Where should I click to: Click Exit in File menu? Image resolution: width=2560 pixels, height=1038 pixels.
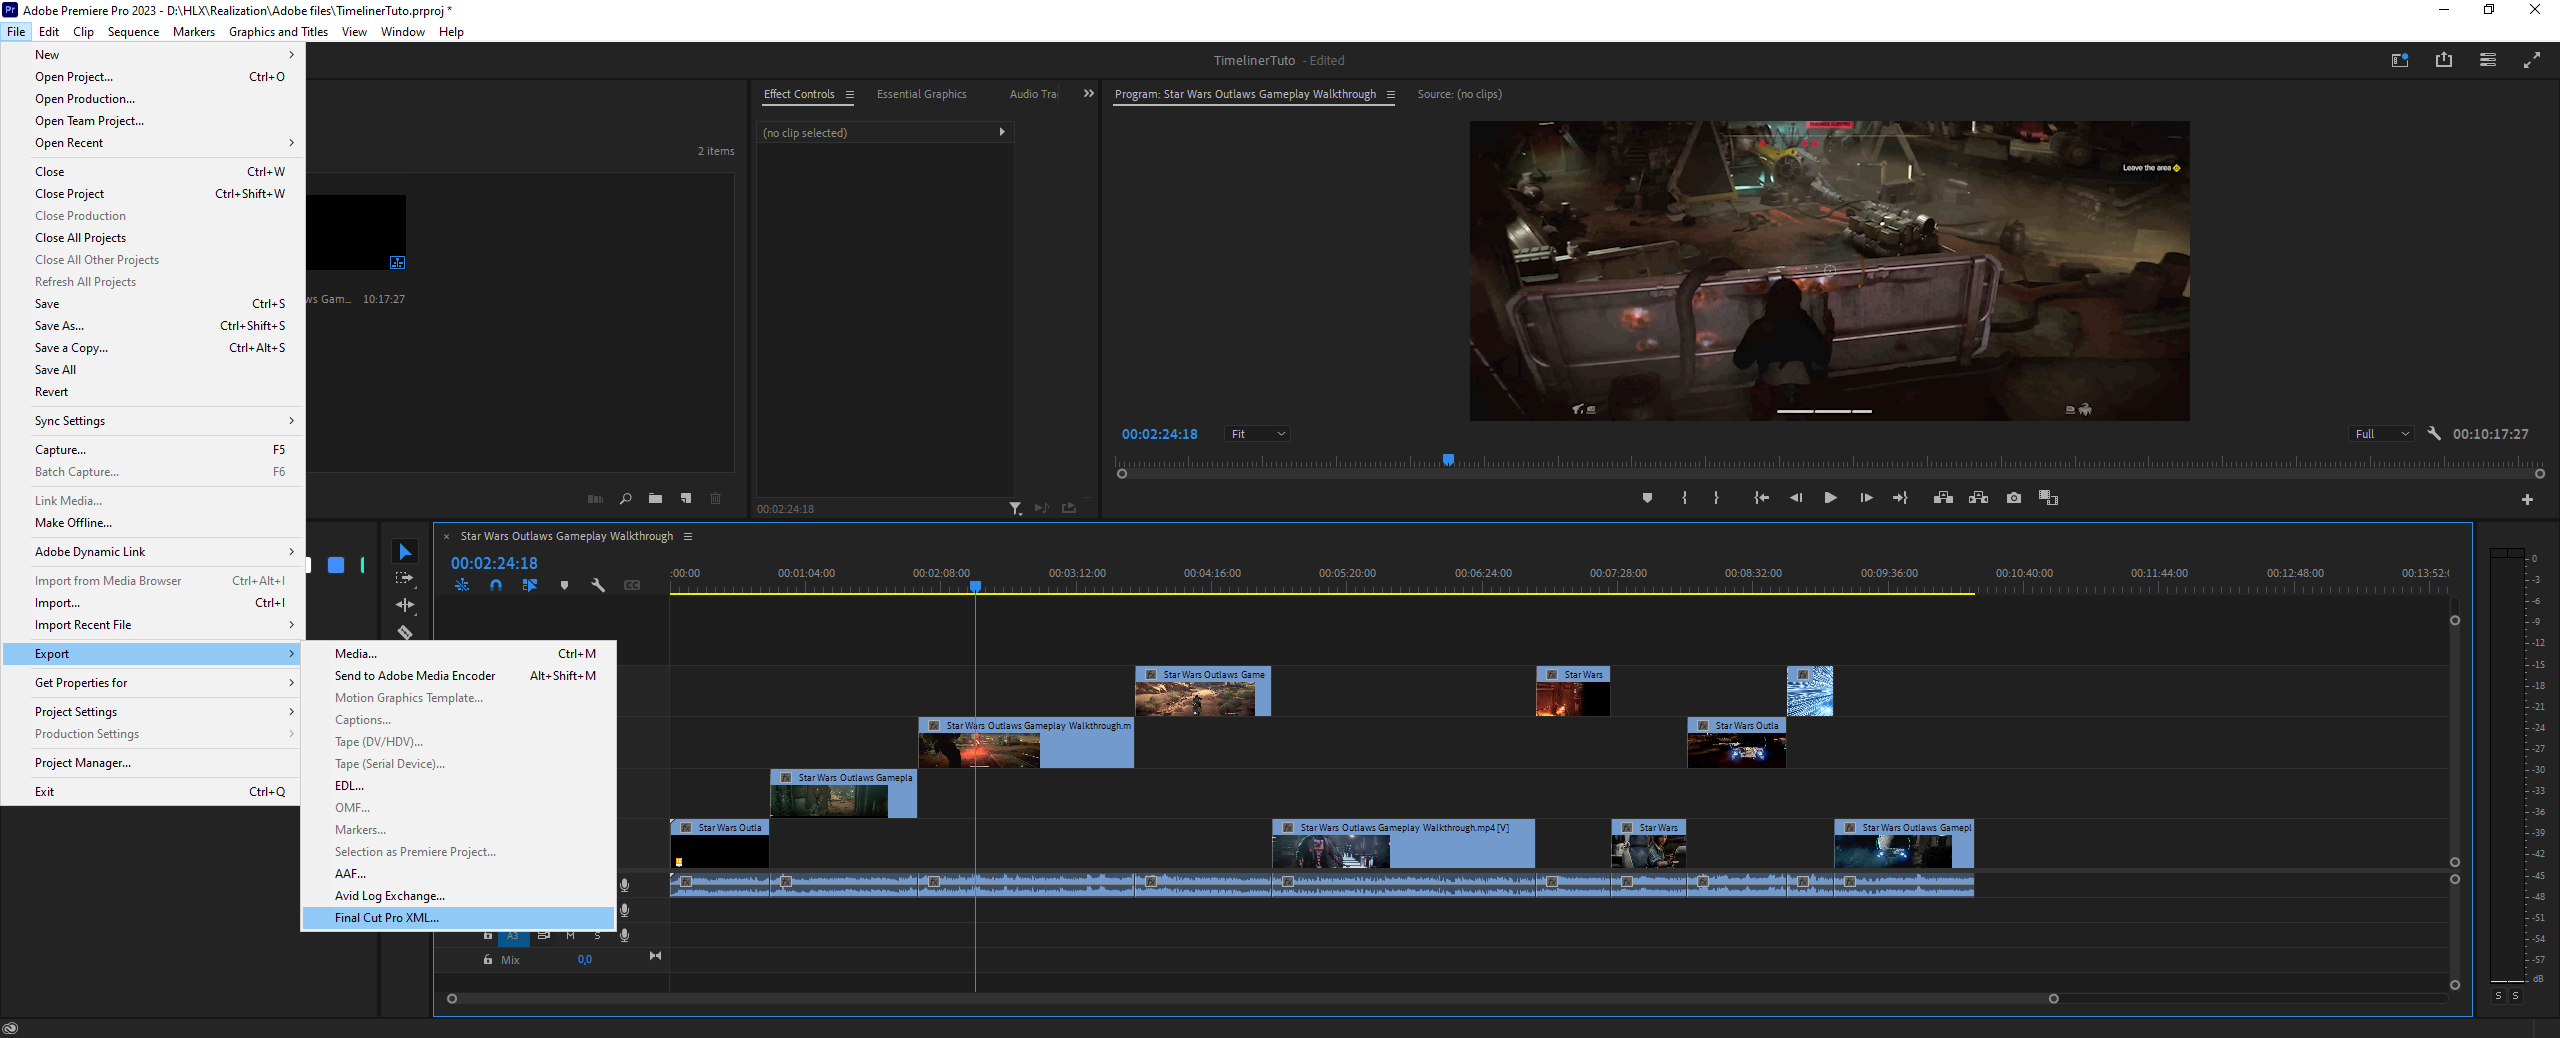[152, 792]
